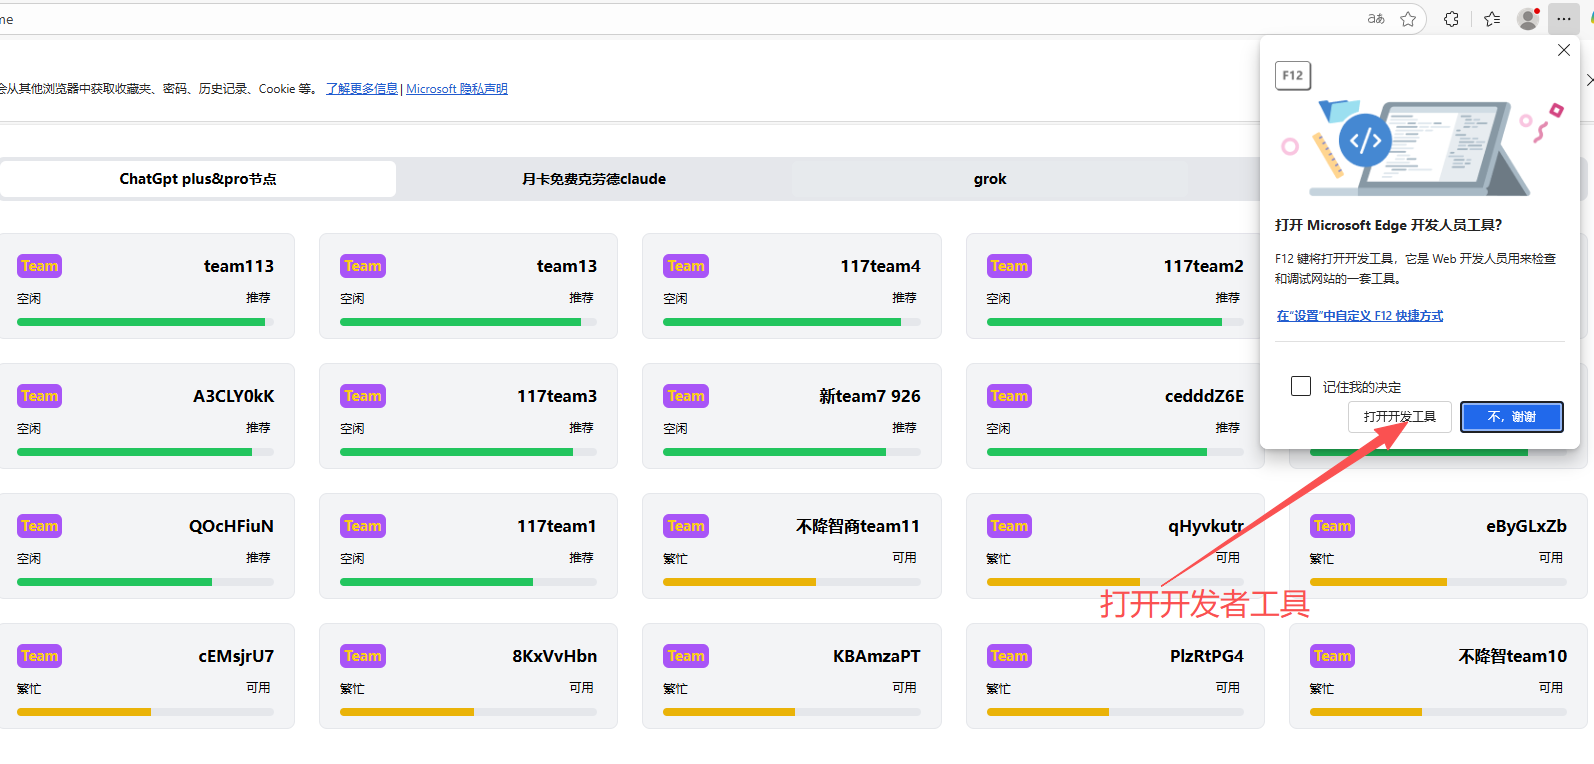Select the KBAmzaPT card title

877,656
